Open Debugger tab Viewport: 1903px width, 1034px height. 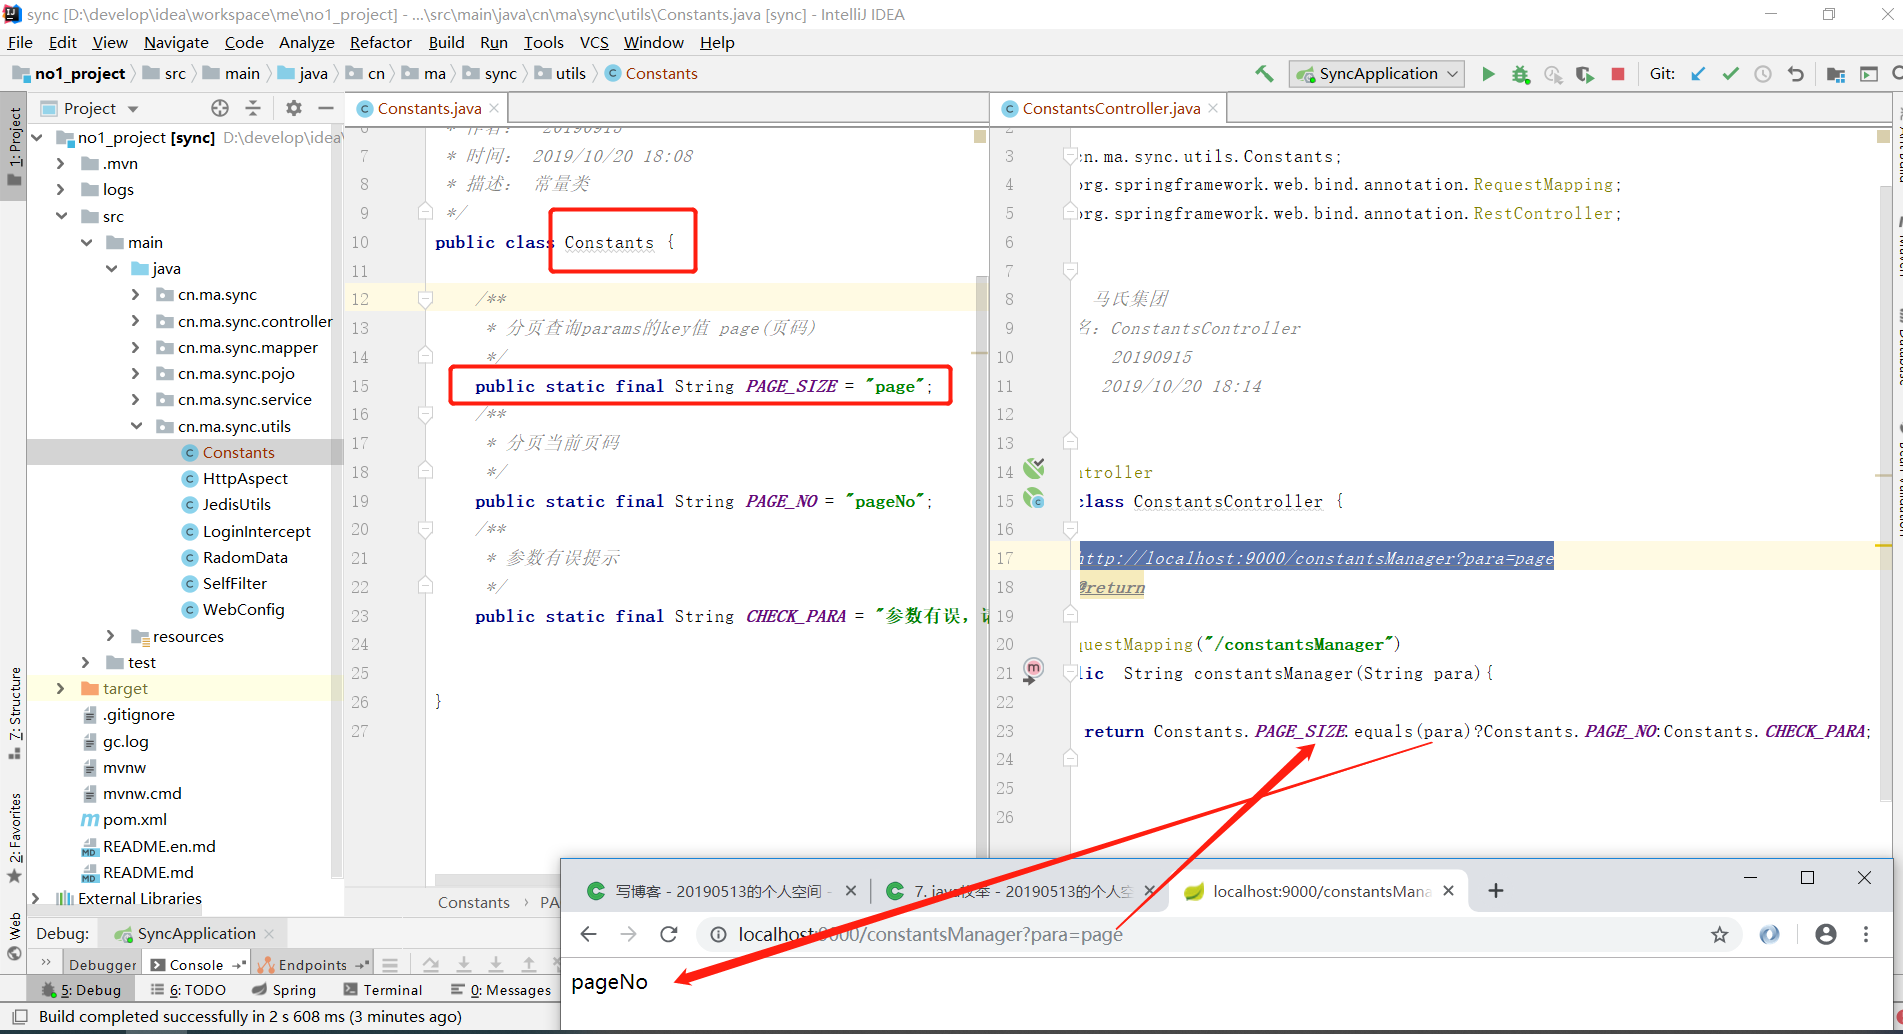(102, 964)
